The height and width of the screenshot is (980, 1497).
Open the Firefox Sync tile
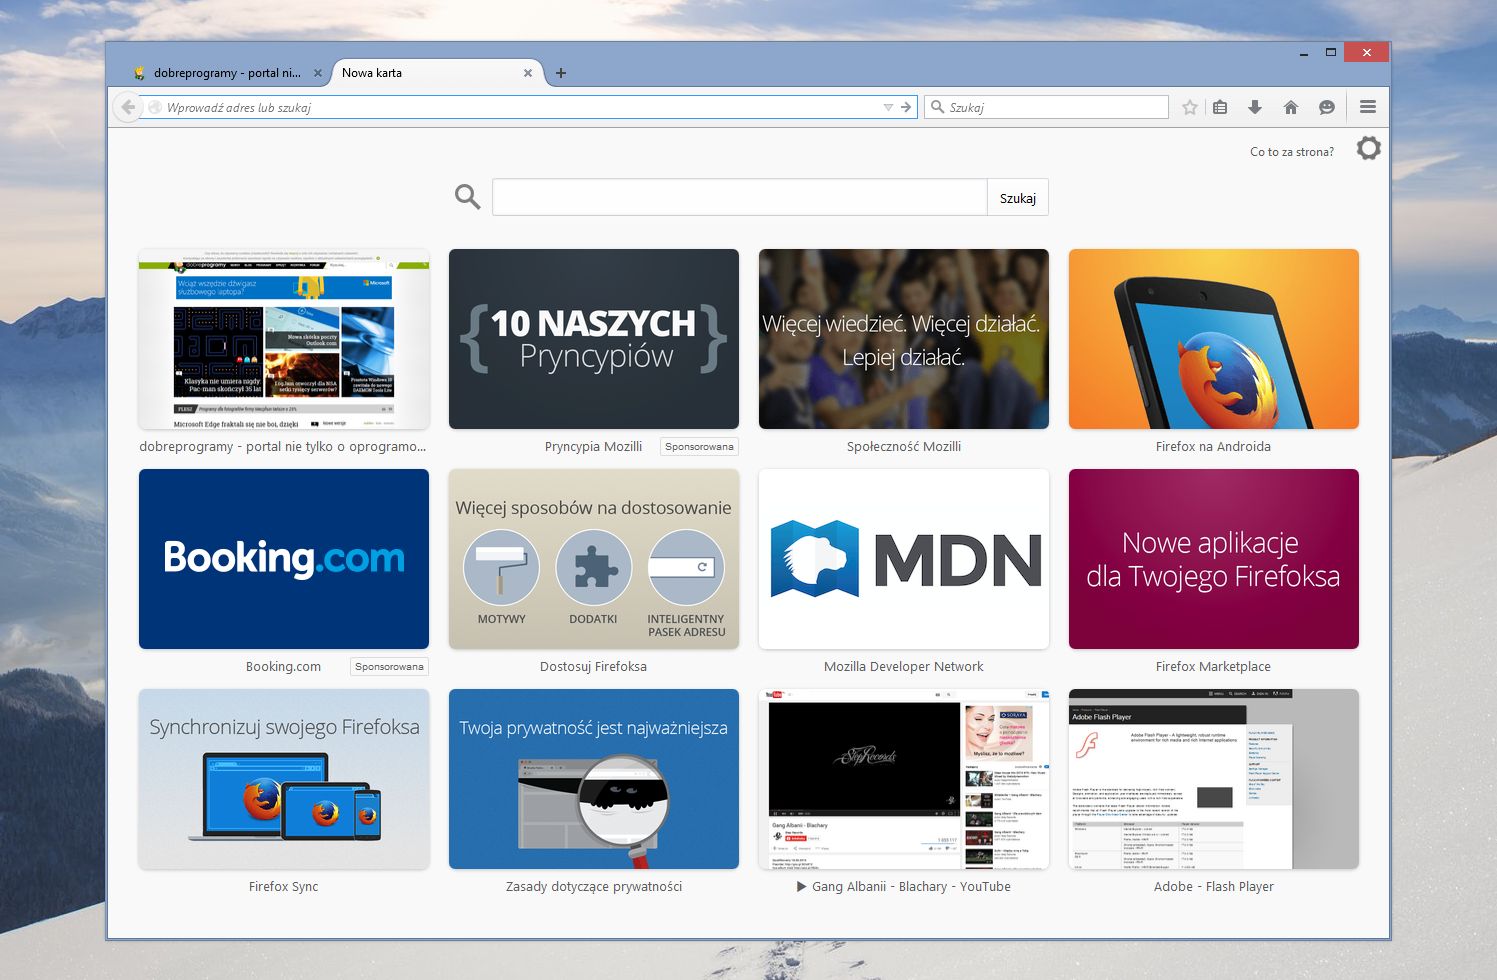tap(284, 779)
